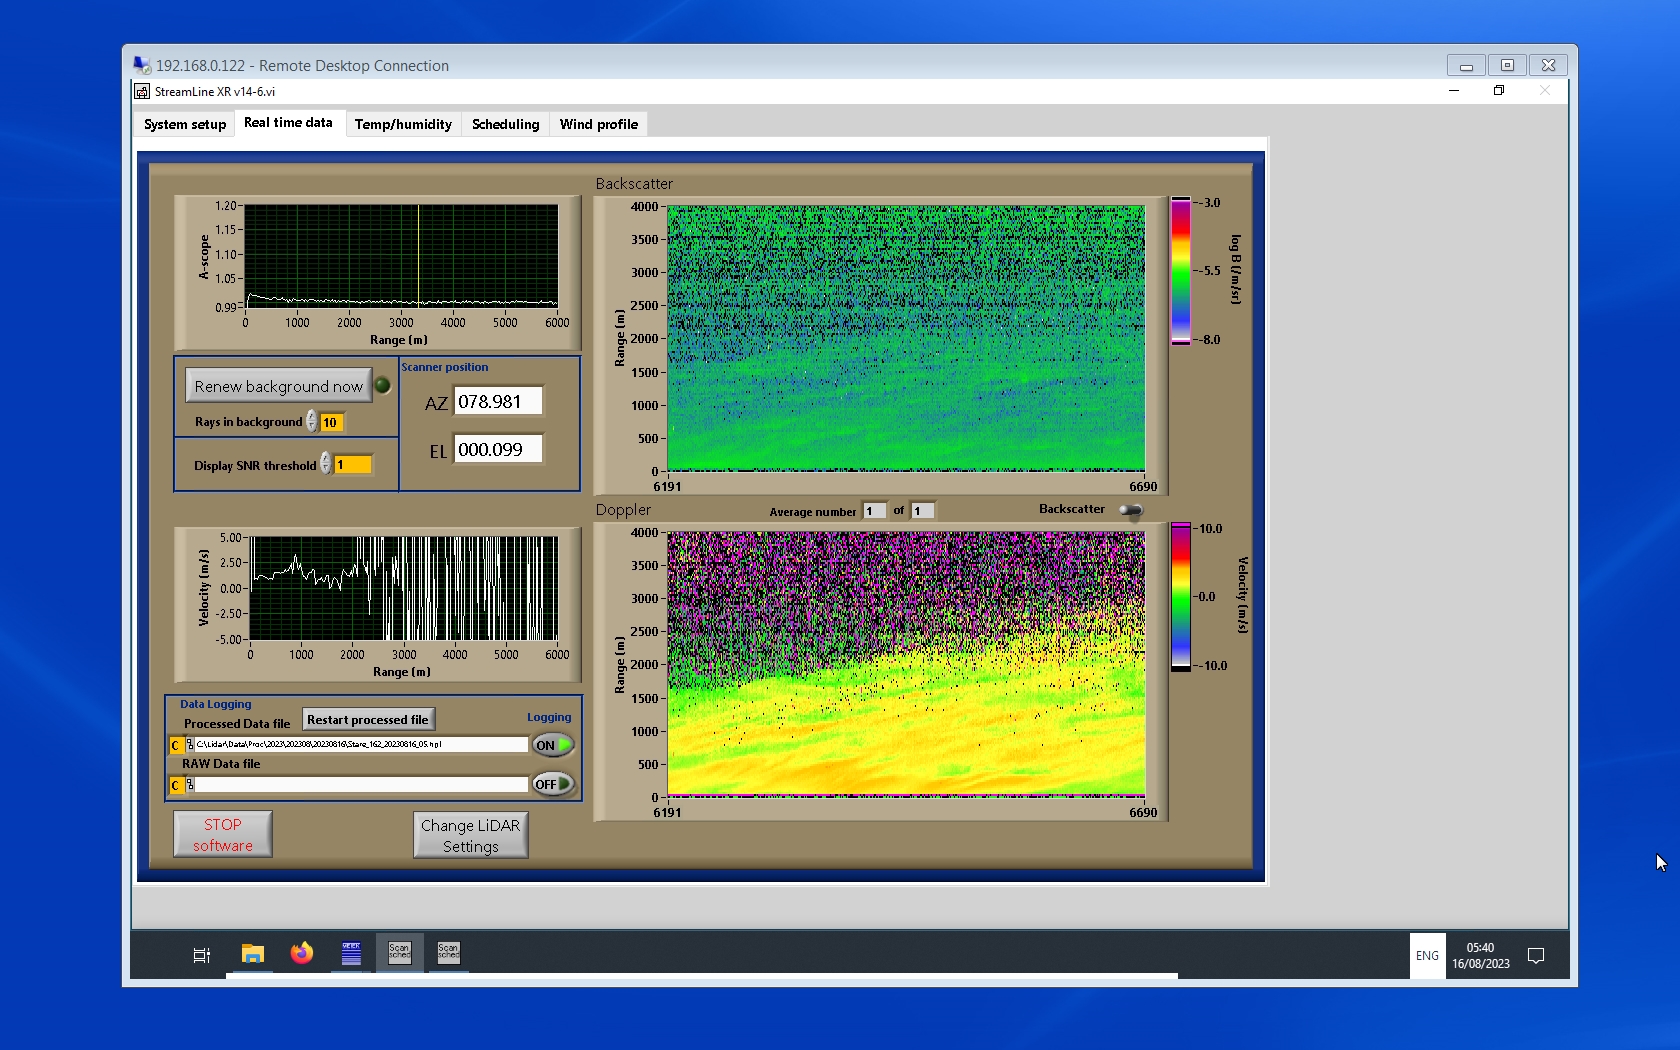Launch Firefox from the taskbar

[x=301, y=954]
